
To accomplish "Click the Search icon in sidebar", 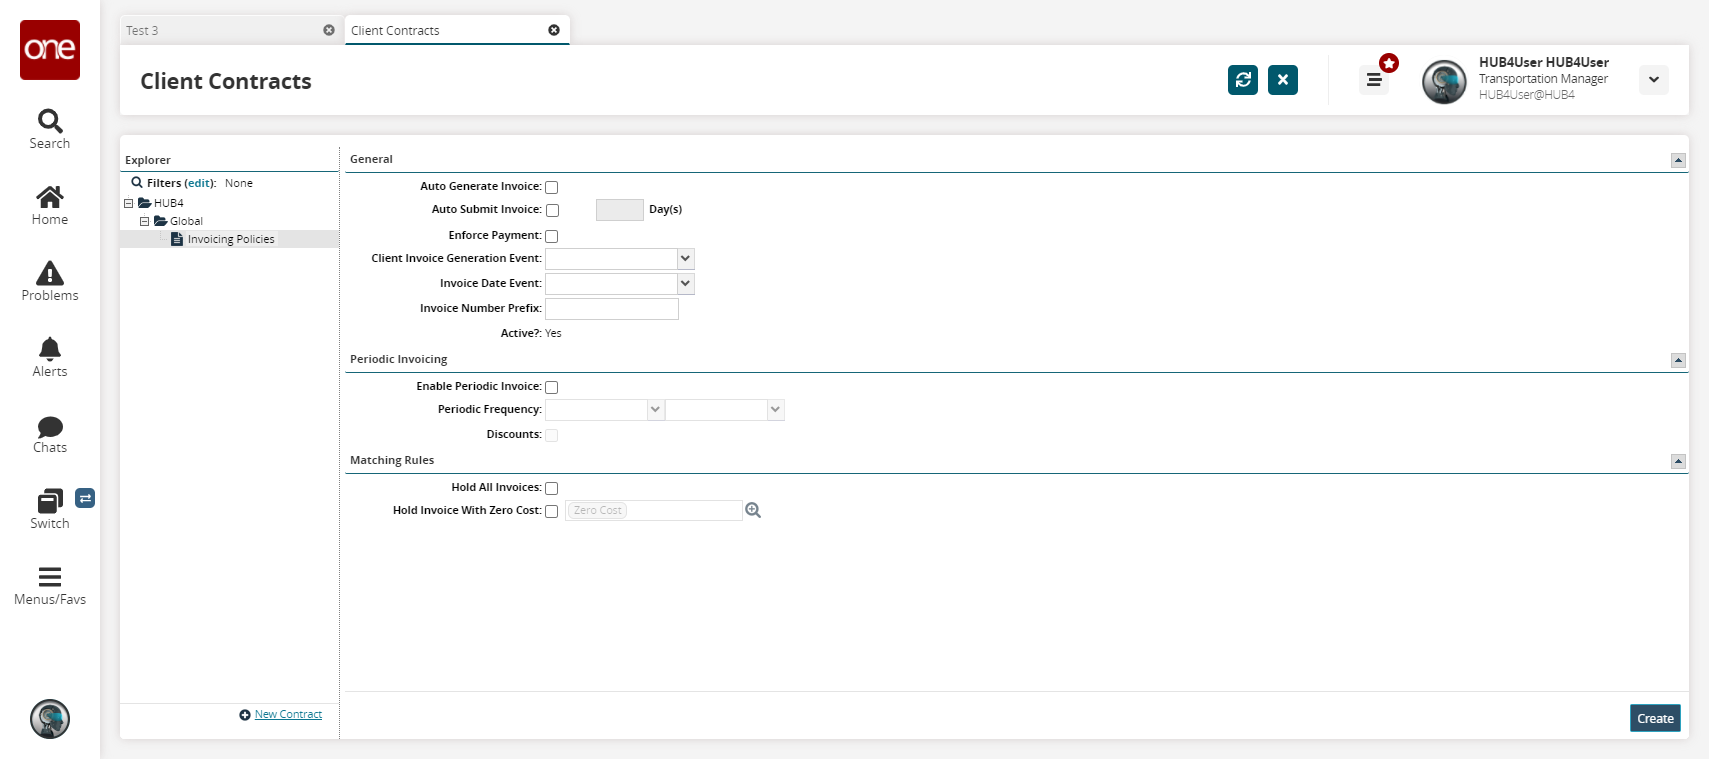I will 50,122.
